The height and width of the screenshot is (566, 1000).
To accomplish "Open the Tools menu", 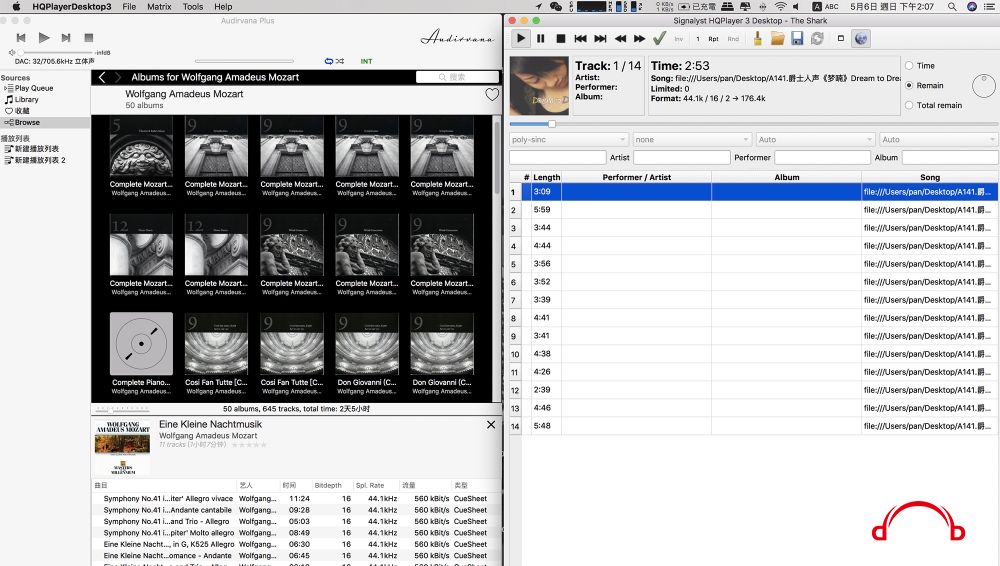I will (x=193, y=6).
